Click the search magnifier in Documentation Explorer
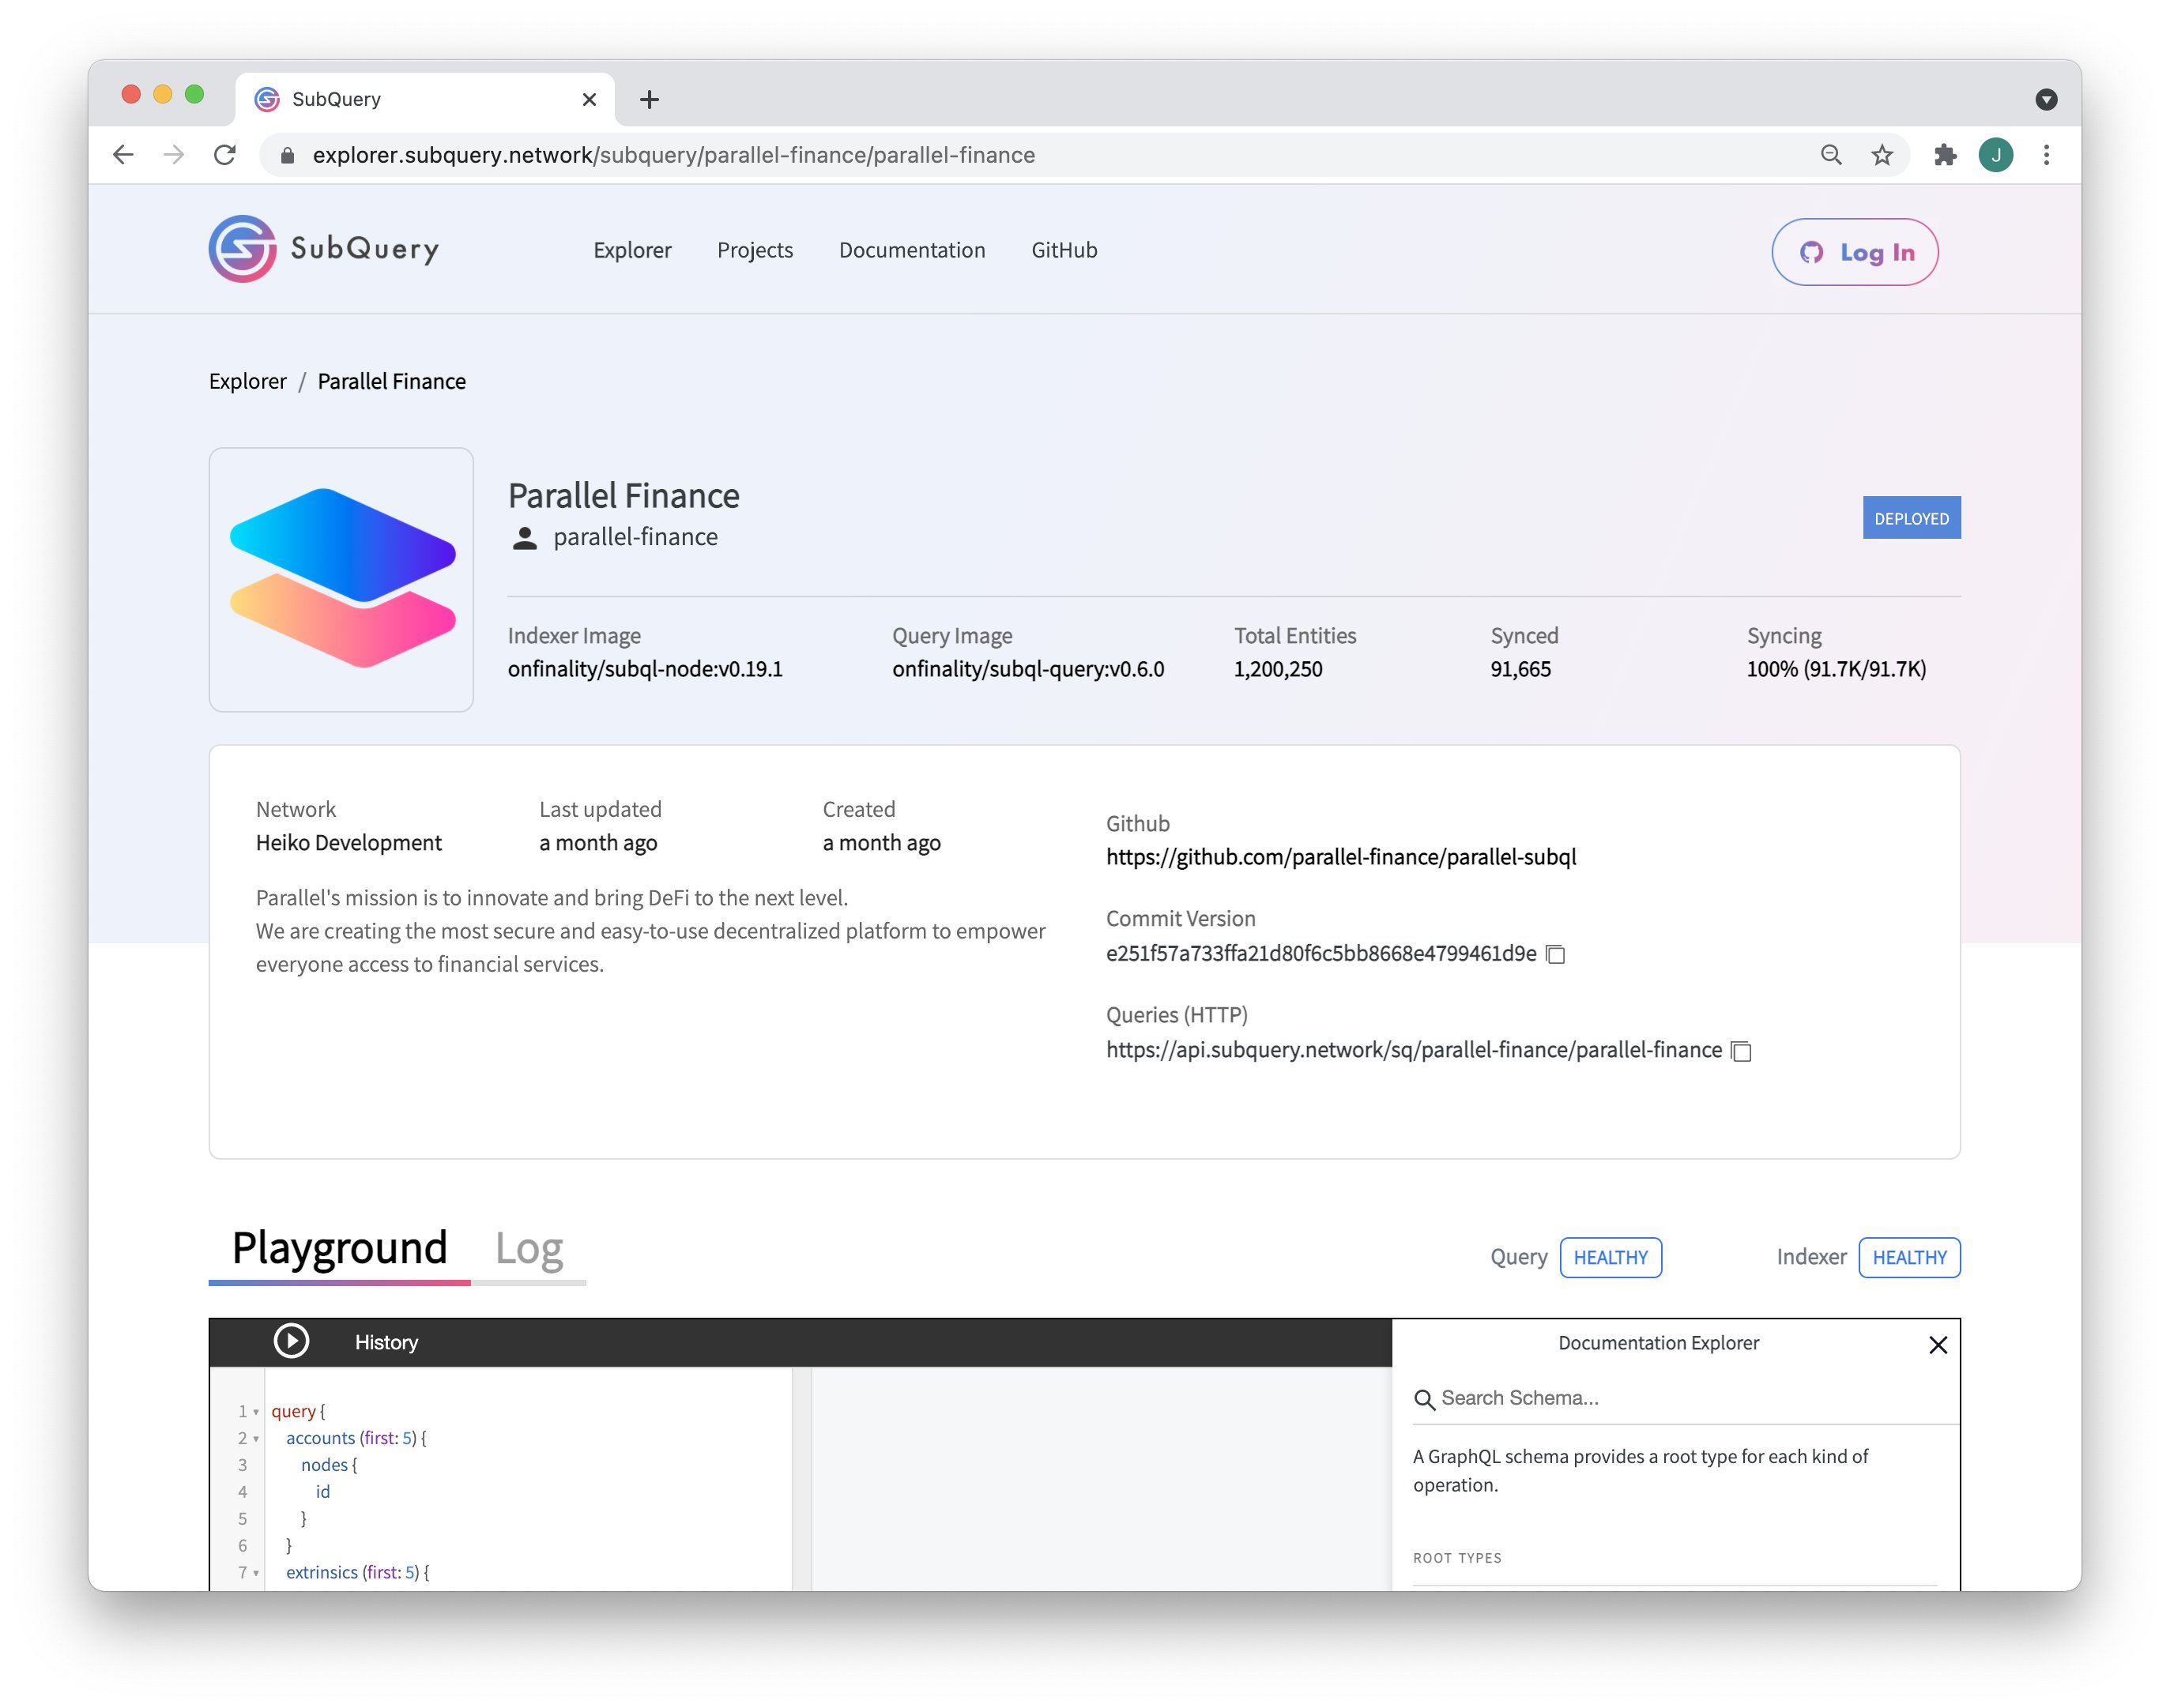Viewport: 2170px width, 1708px height. 1424,1399
